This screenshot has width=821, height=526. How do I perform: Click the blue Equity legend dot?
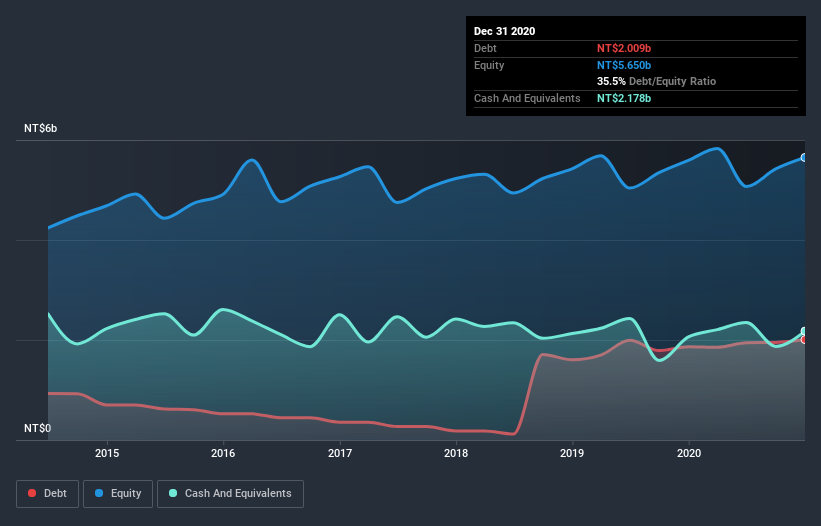coord(99,493)
